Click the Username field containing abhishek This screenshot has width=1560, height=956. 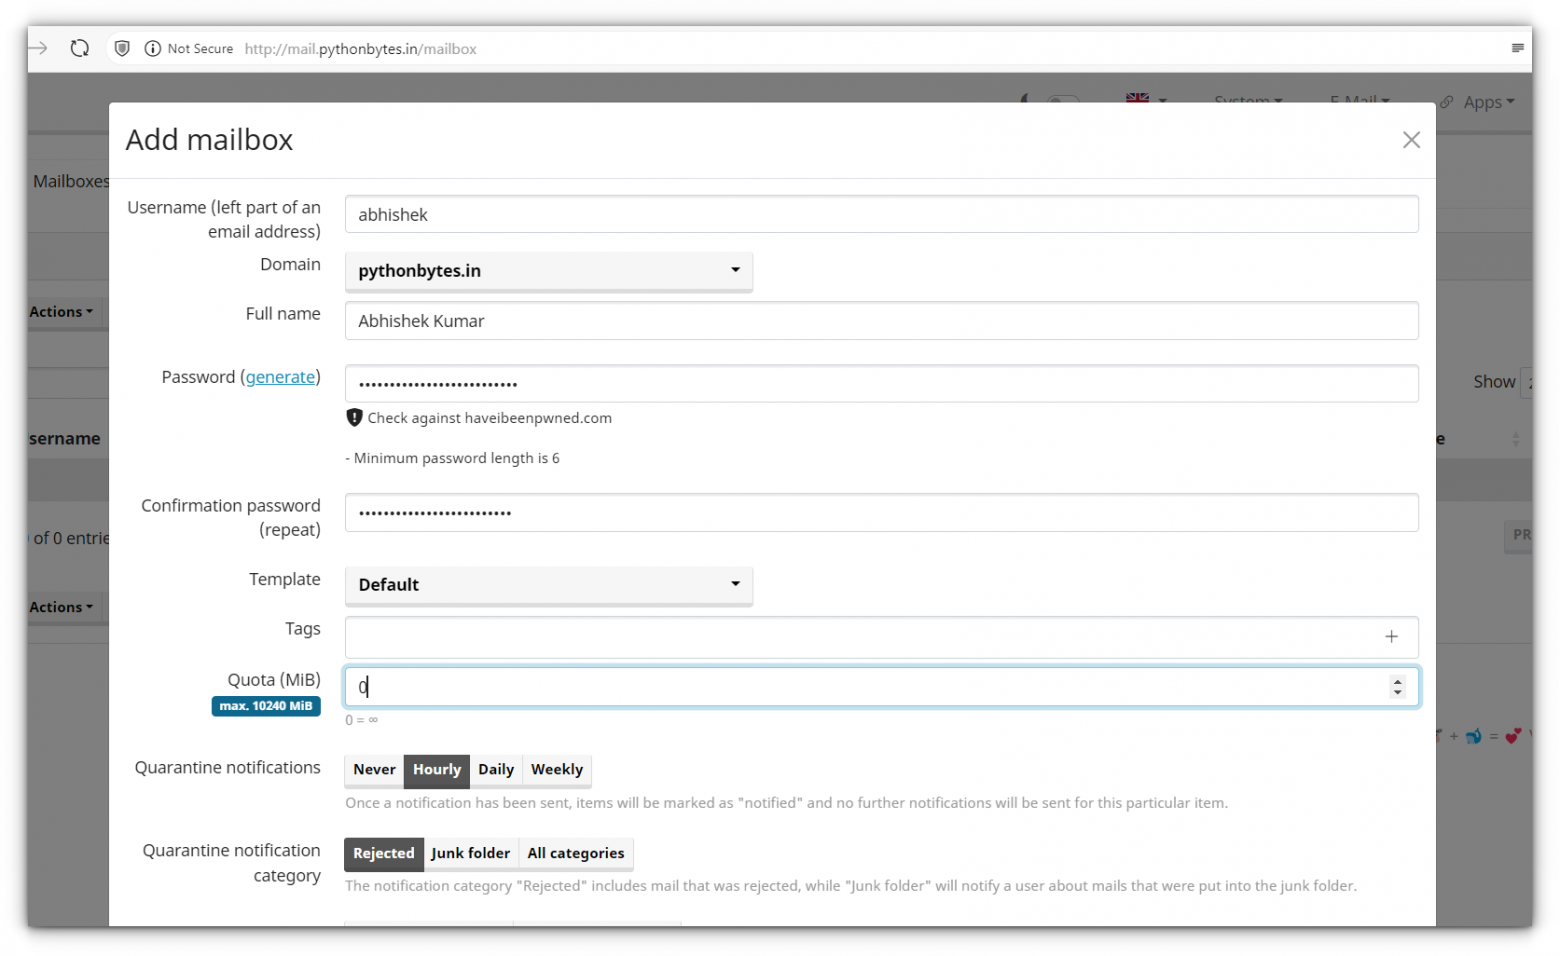pos(881,215)
